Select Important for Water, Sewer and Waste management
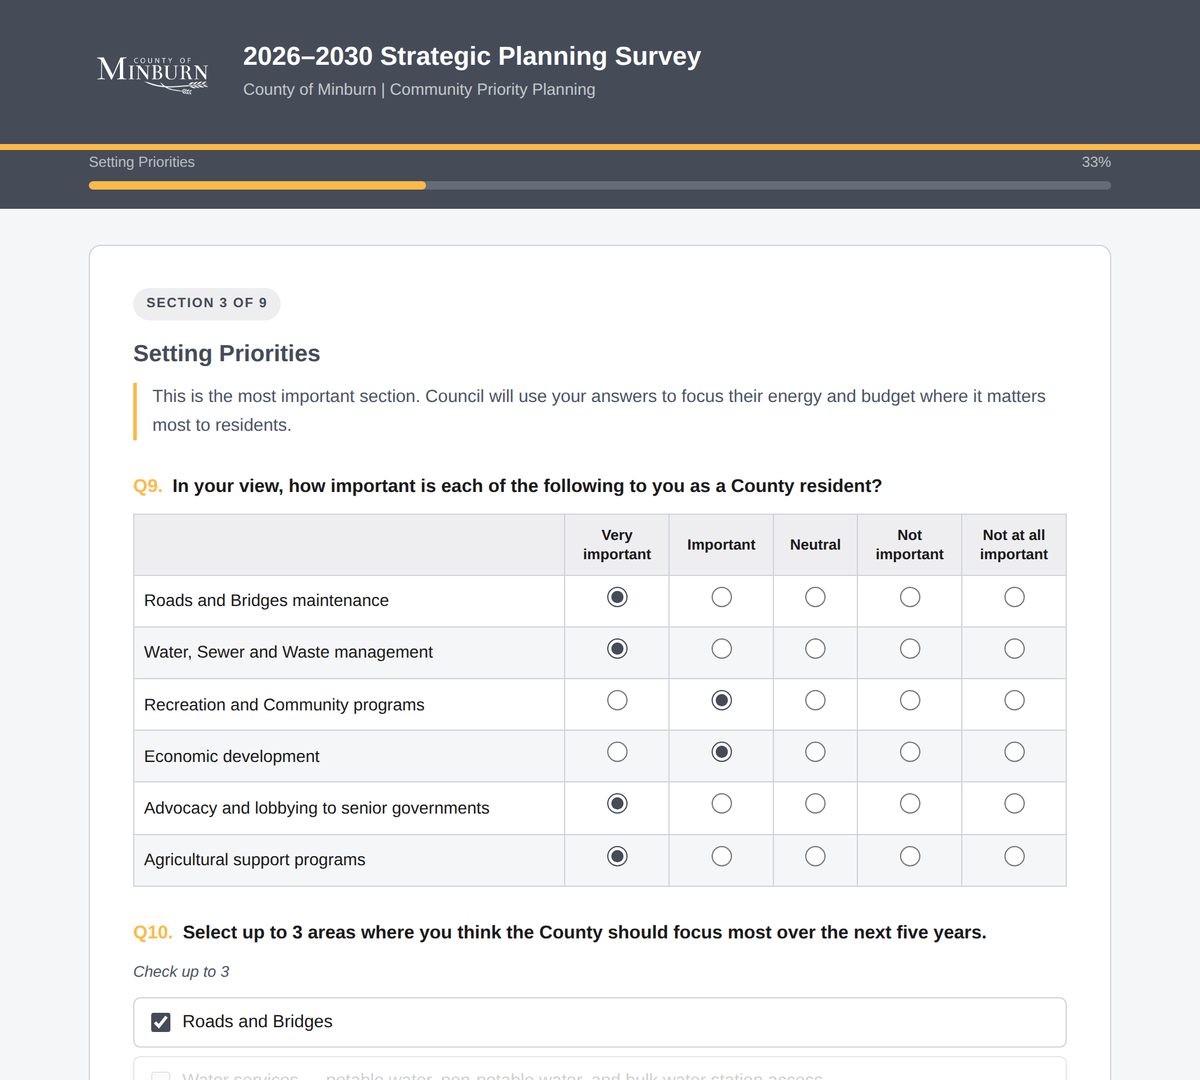 click(x=721, y=649)
